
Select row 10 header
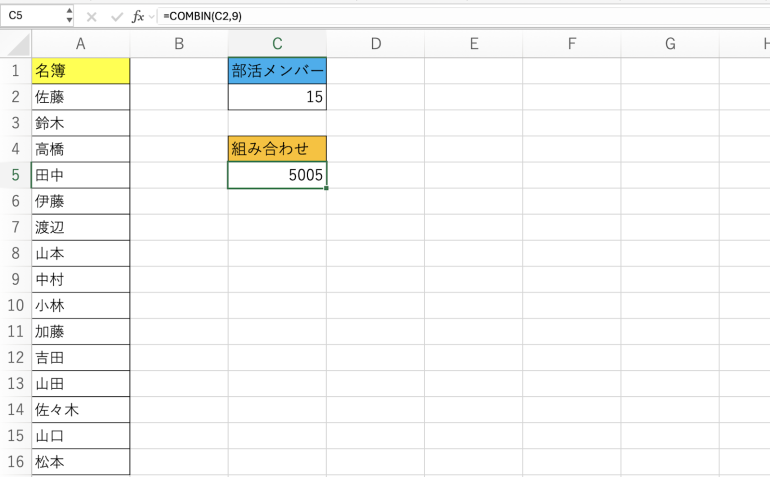click(x=16, y=305)
